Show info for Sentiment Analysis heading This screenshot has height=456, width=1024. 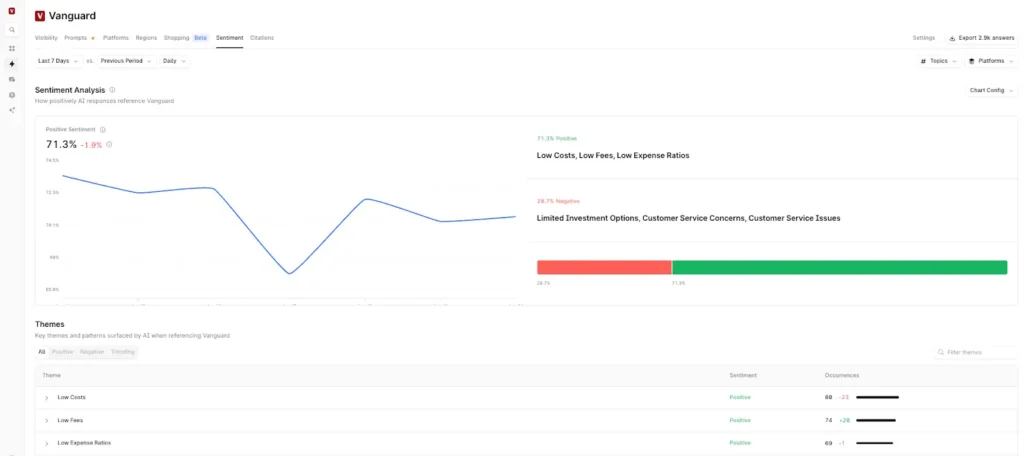112,90
